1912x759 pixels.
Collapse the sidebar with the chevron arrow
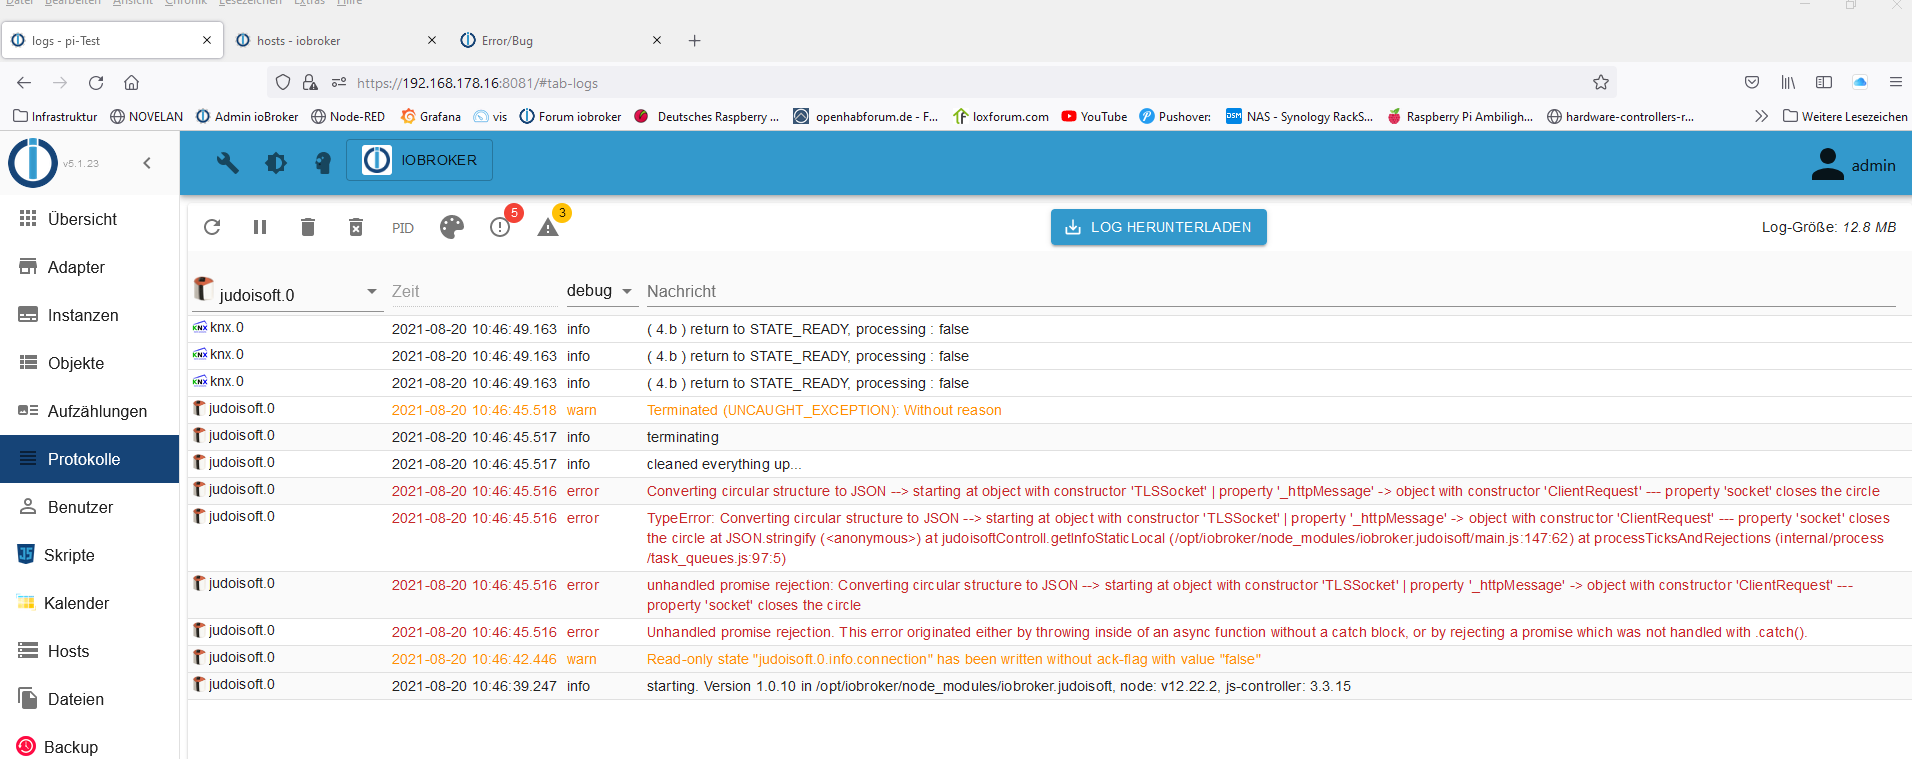tap(147, 163)
